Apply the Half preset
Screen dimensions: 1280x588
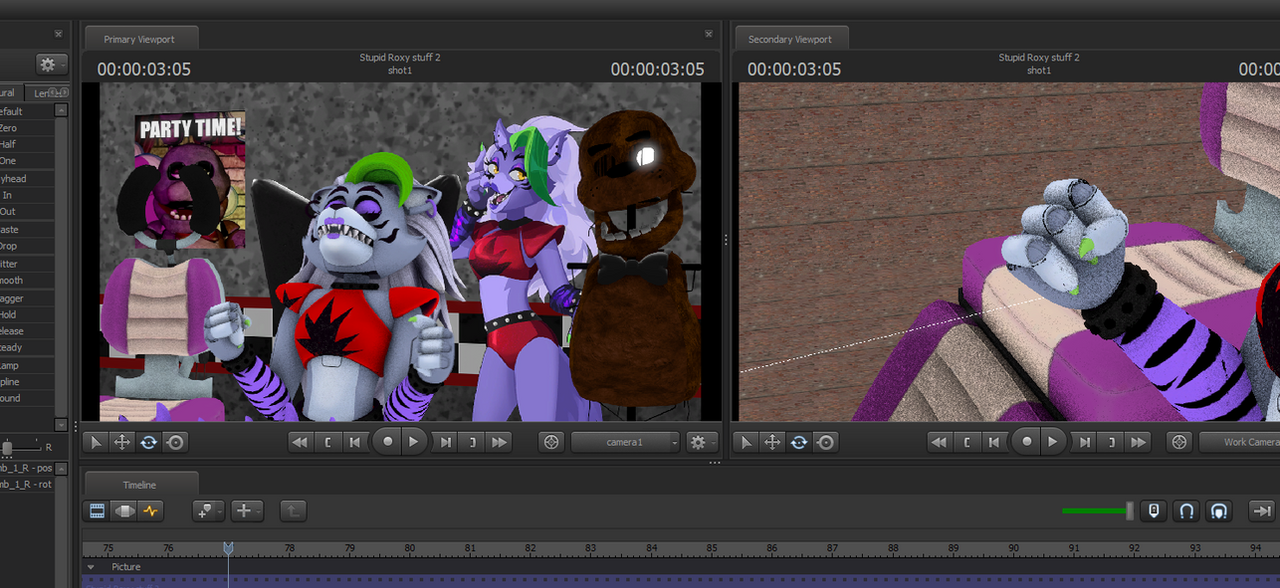click(27, 144)
